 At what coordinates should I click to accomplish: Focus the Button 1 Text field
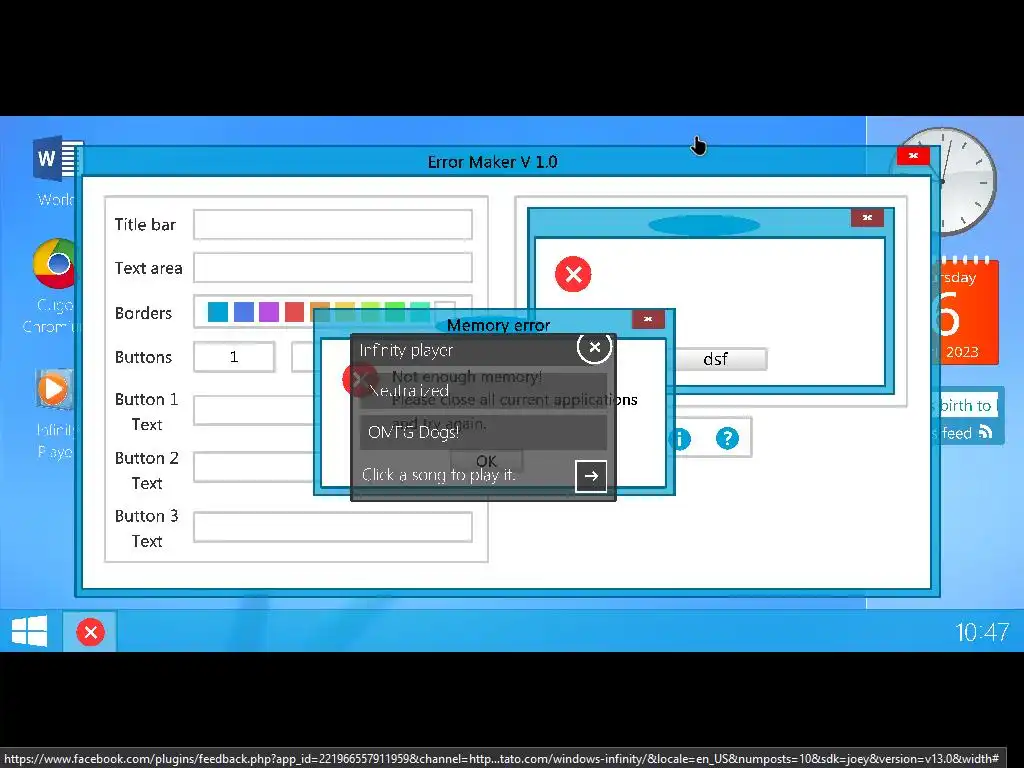255,411
